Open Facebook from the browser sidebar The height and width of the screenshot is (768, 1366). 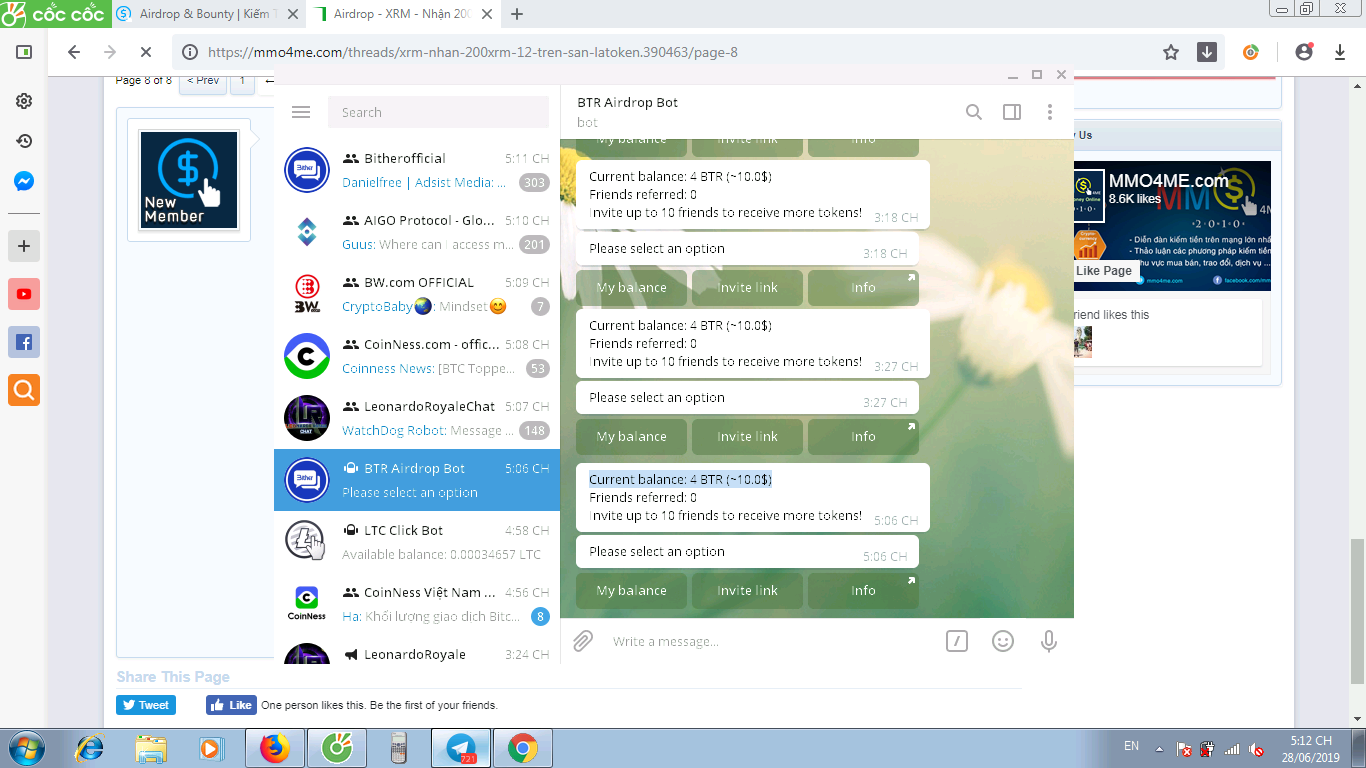(x=24, y=342)
